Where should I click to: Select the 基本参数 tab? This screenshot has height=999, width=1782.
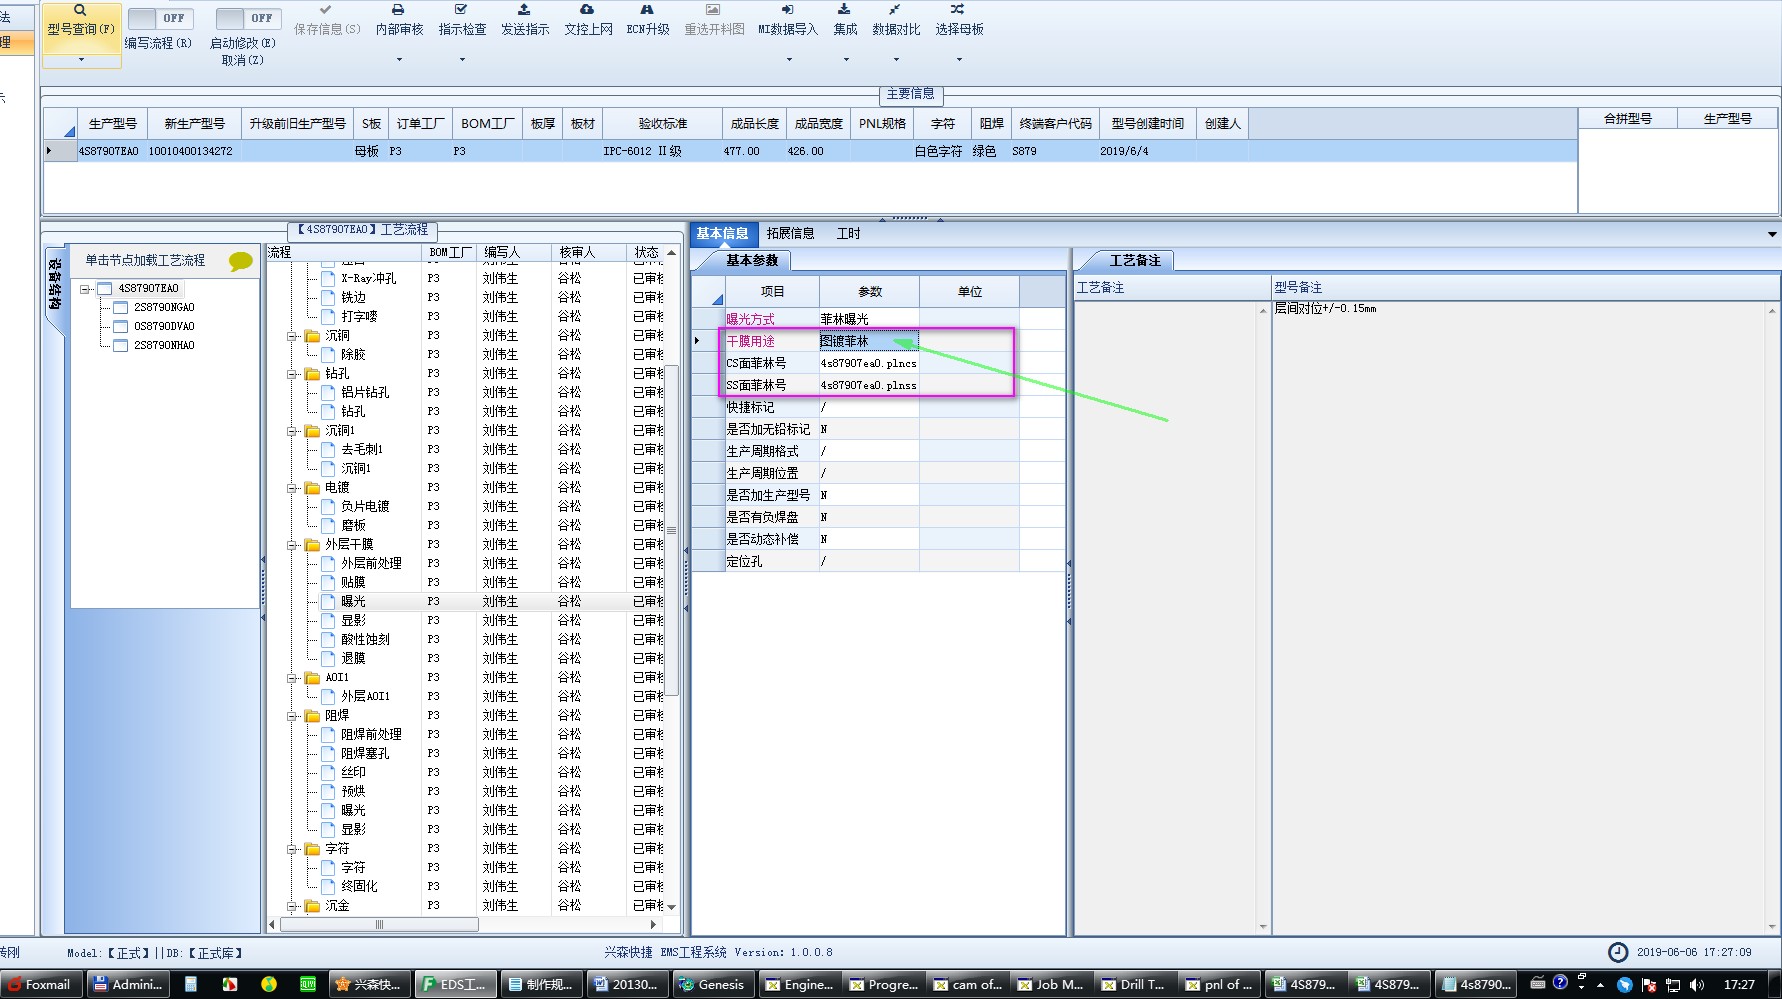tap(751, 260)
